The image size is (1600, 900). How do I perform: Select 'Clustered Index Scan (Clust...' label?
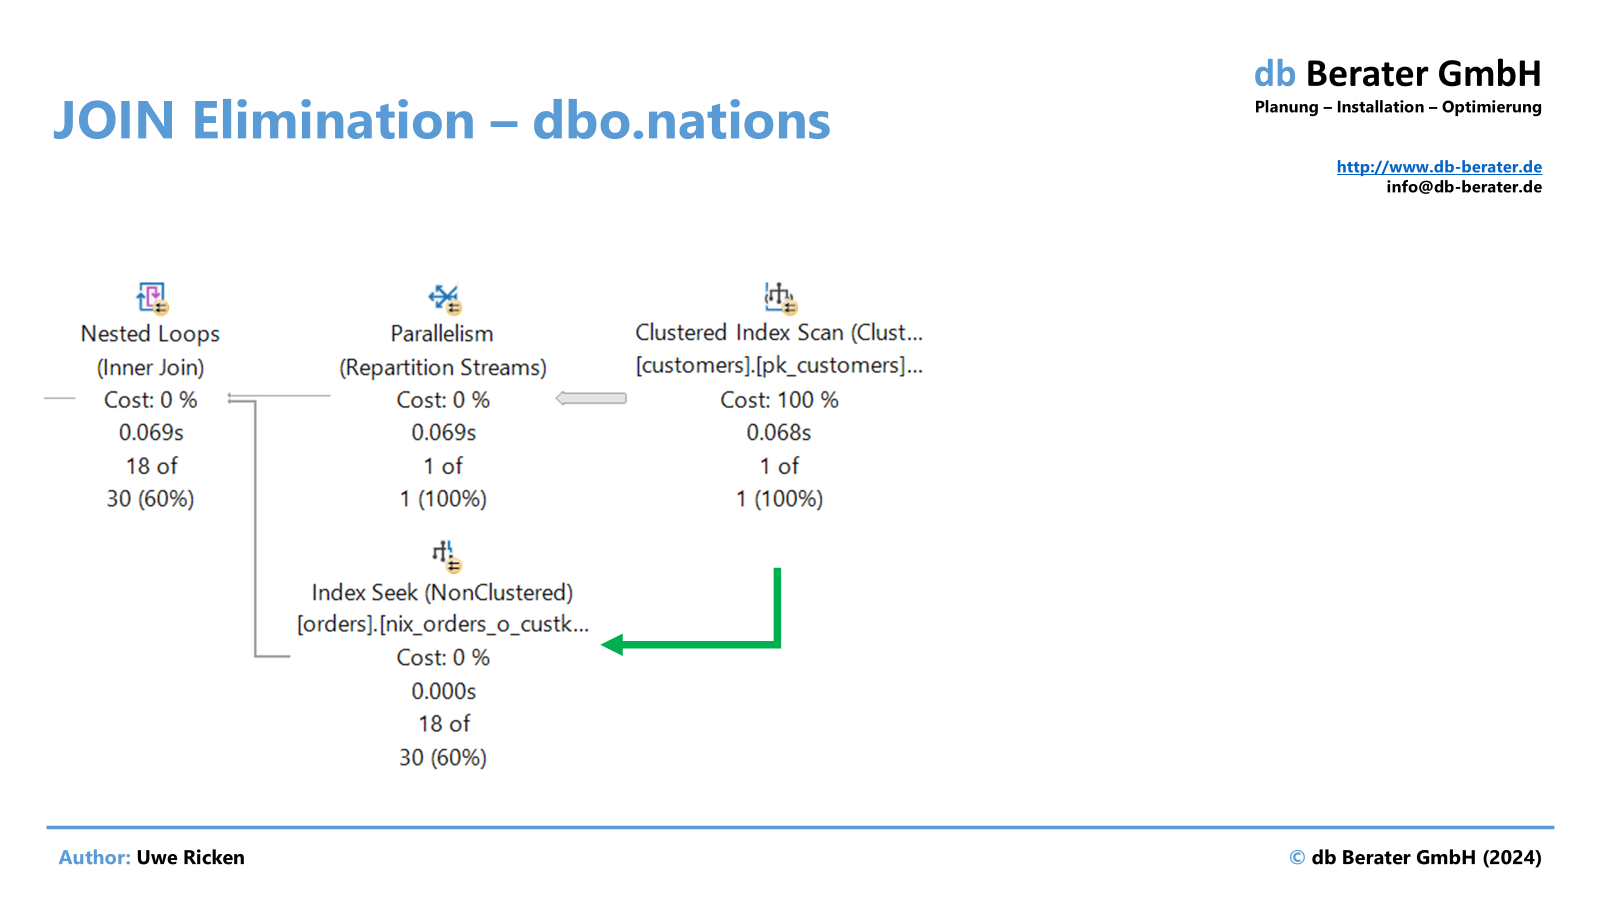[779, 332]
